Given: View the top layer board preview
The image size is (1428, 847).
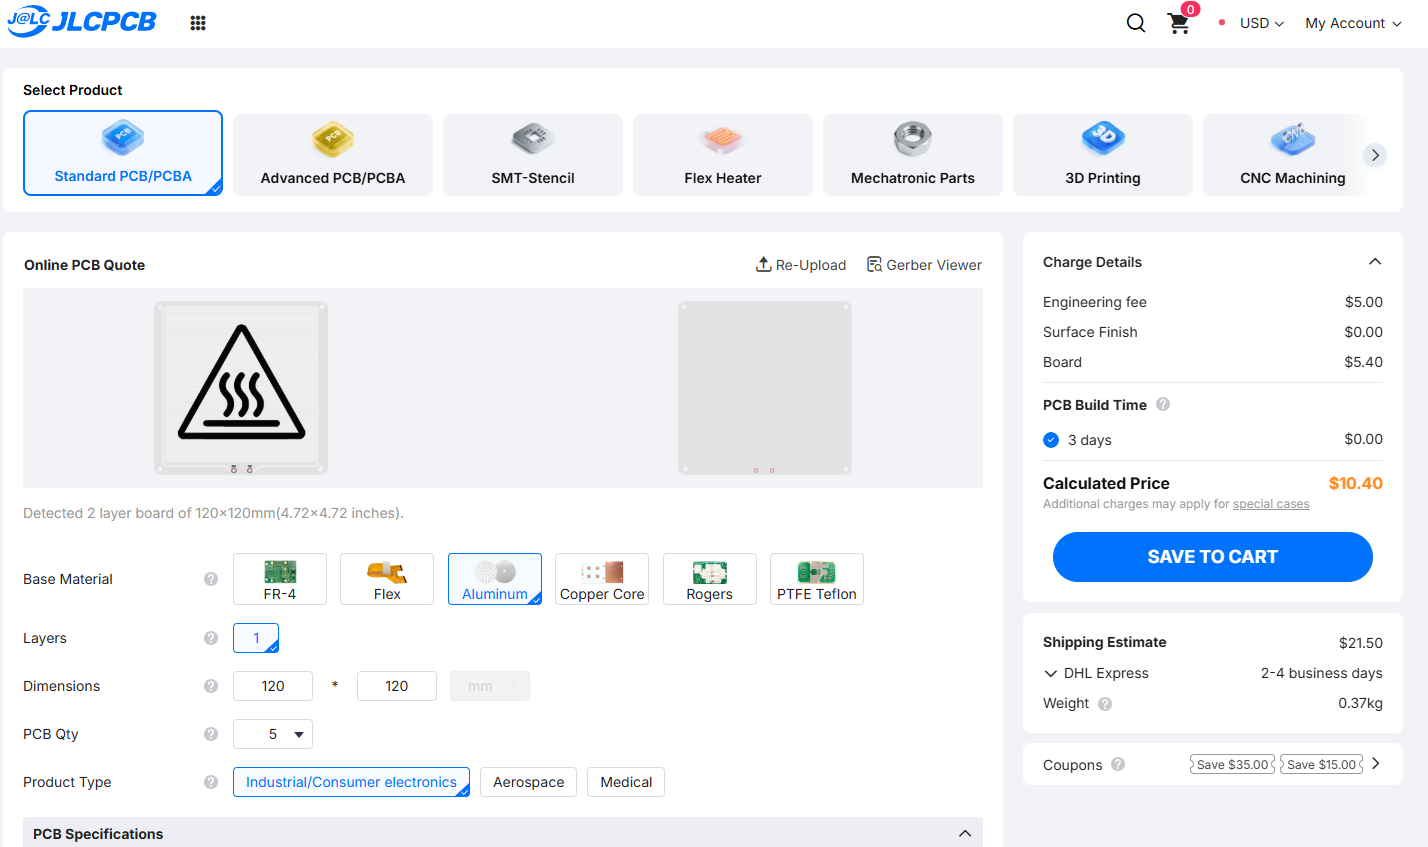Looking at the screenshot, I should click(x=241, y=388).
